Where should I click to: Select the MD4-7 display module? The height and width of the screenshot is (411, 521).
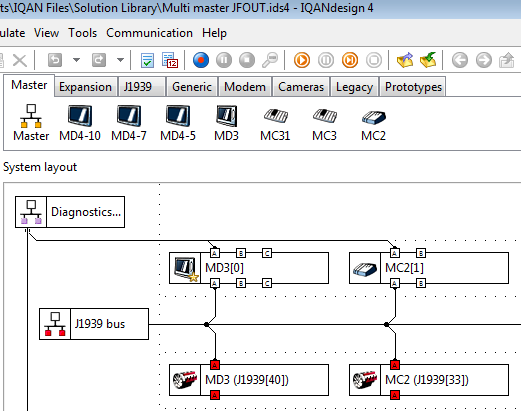pyautogui.click(x=129, y=123)
